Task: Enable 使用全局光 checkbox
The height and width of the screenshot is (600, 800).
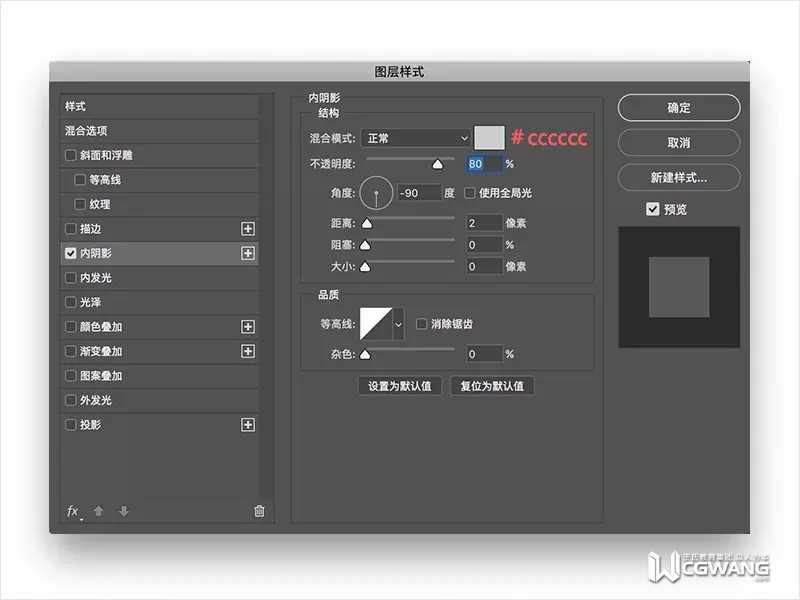Action: [469, 193]
